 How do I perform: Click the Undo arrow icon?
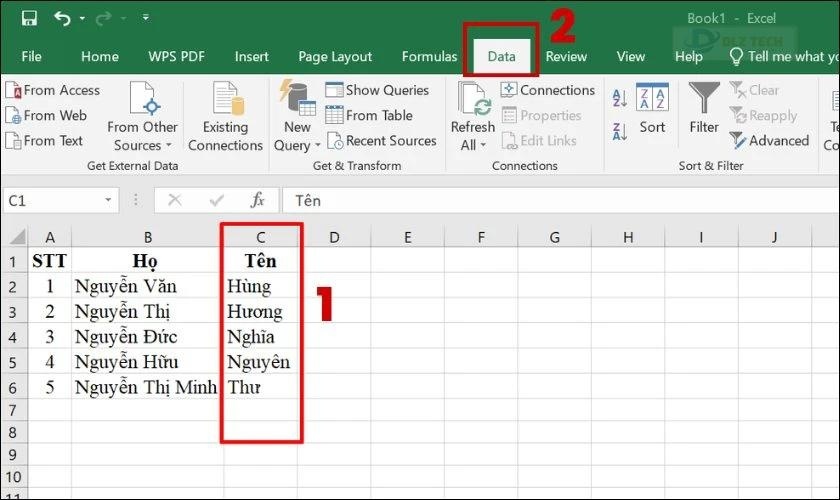[62, 18]
